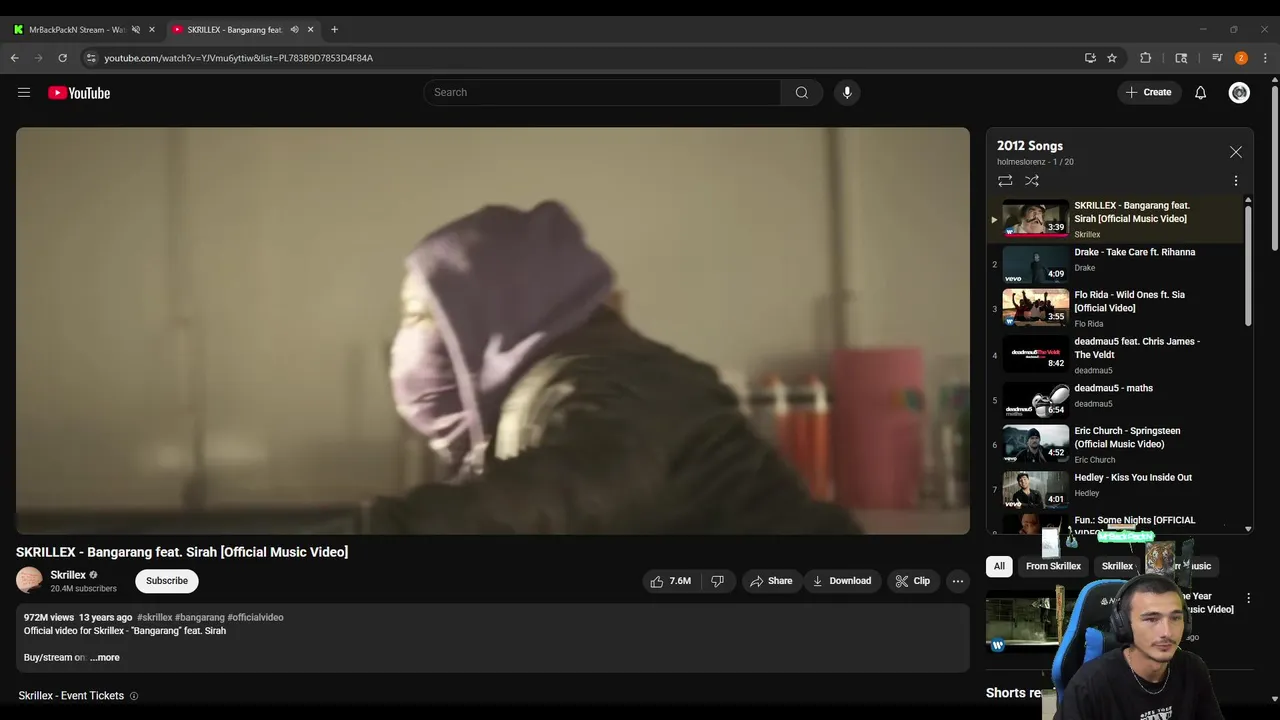Open the more actions ellipsis under the video
This screenshot has height=720, width=1280.
tap(958, 581)
